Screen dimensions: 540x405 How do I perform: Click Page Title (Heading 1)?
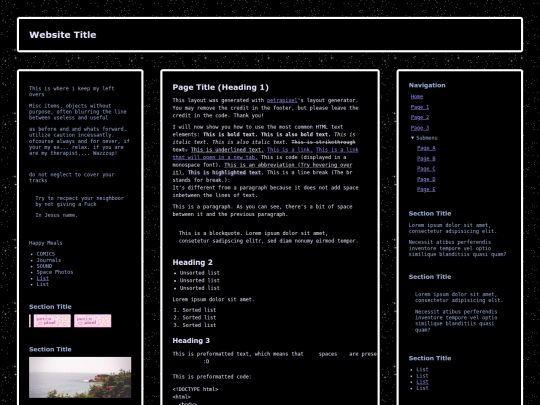point(220,87)
